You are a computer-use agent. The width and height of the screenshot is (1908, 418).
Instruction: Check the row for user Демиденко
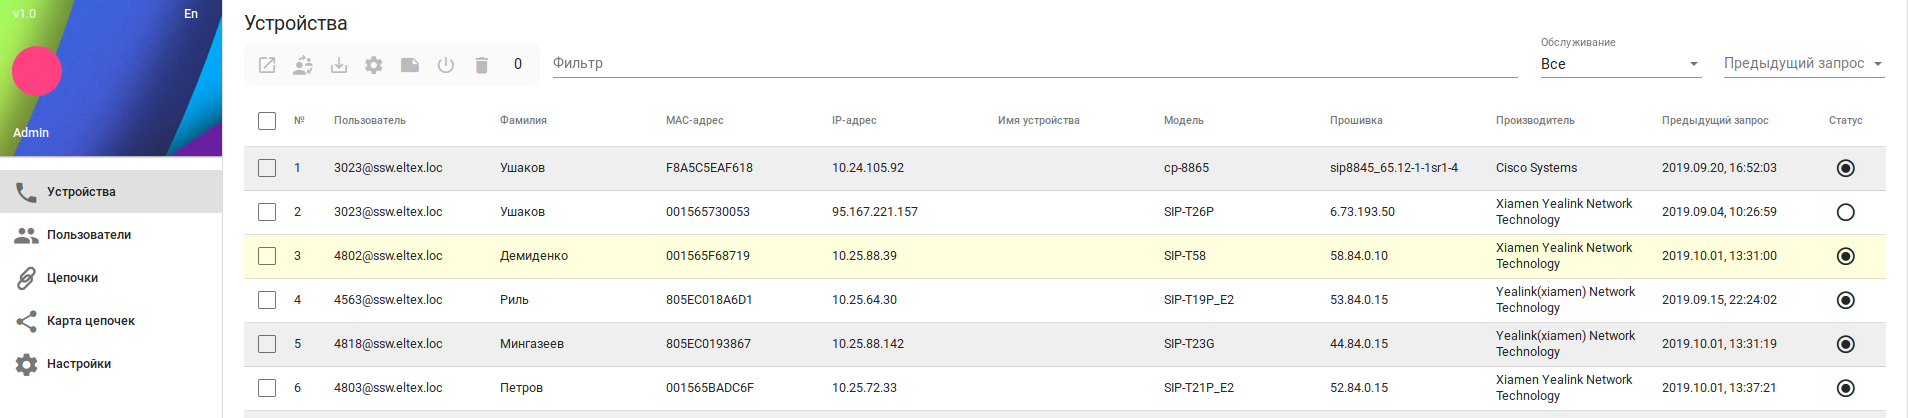click(x=267, y=256)
